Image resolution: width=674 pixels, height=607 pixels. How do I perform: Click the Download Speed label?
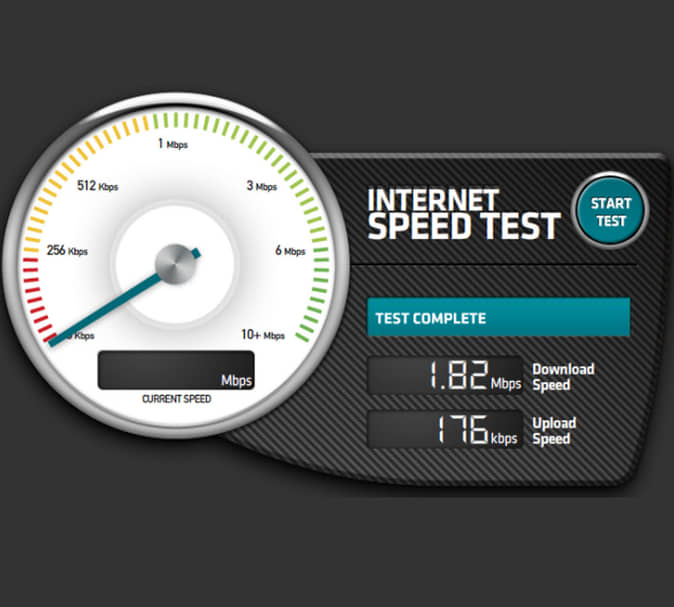(x=563, y=377)
